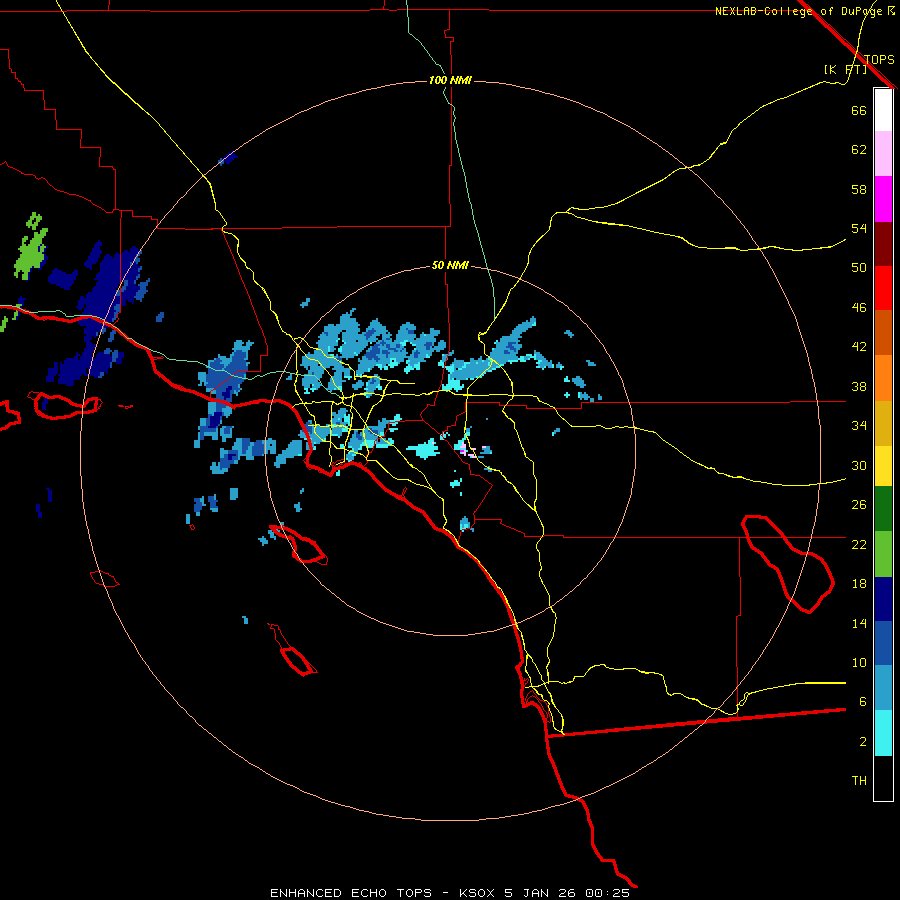The height and width of the screenshot is (900, 900).
Task: Click the white 66 kft legend swatch
Action: point(882,110)
